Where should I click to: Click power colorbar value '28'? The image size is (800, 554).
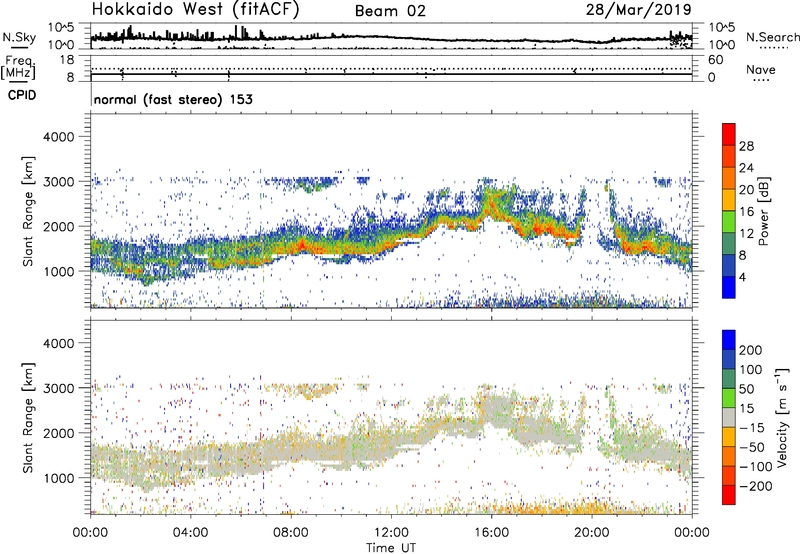[746, 146]
